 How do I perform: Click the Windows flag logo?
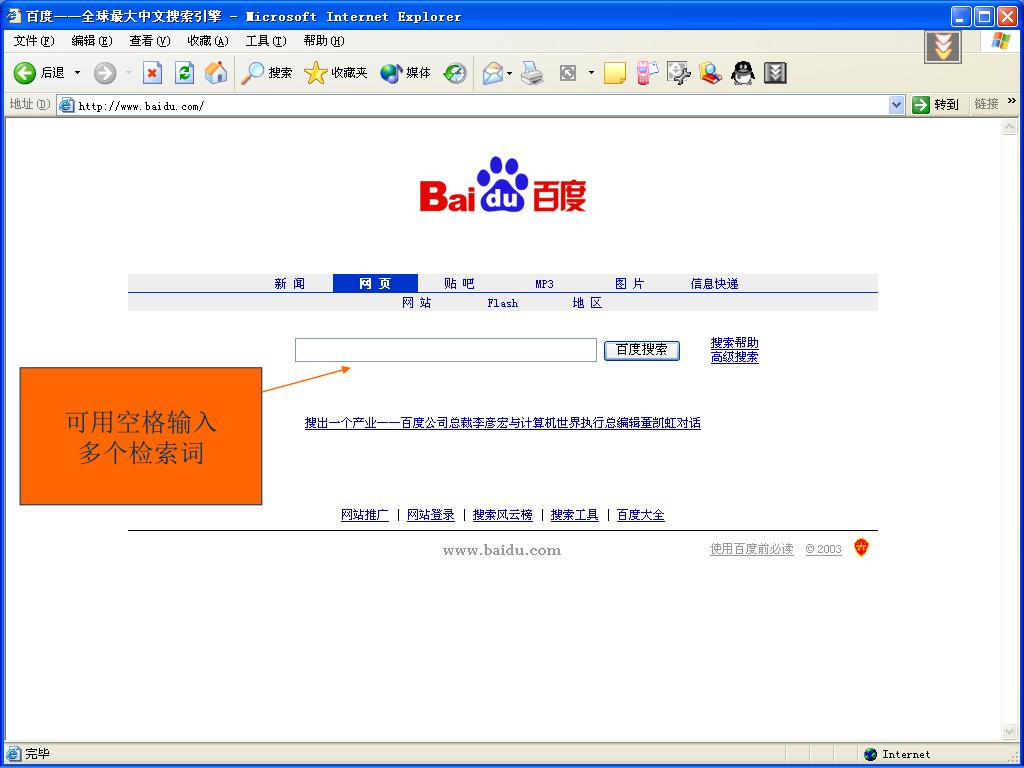[x=1000, y=41]
